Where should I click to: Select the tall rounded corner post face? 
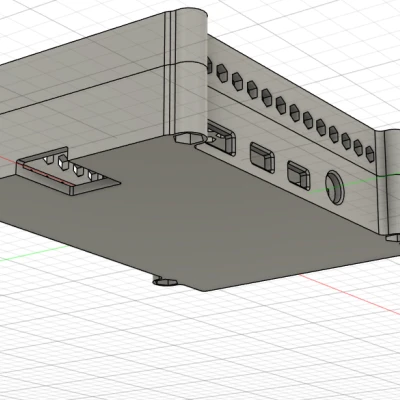point(190,72)
